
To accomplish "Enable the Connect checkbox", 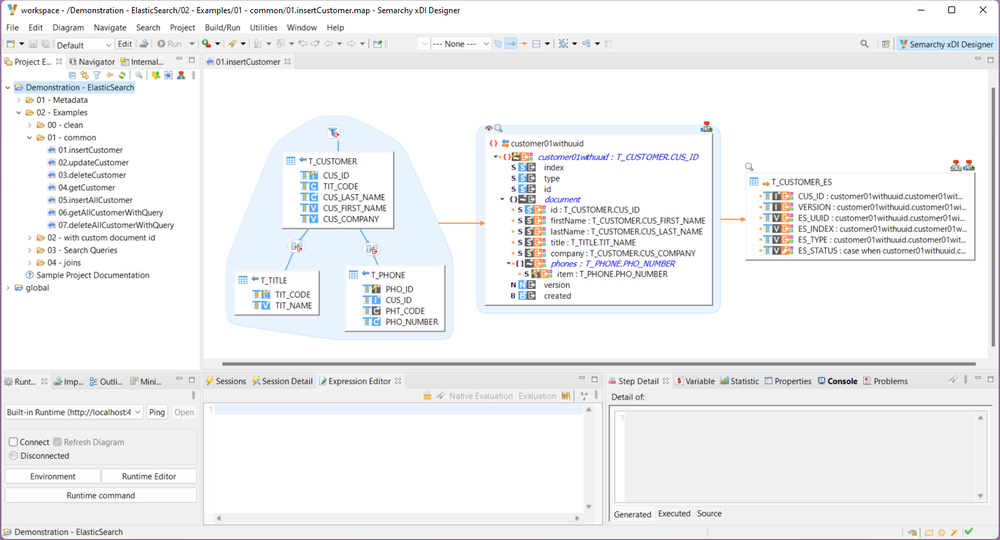I will [x=13, y=442].
